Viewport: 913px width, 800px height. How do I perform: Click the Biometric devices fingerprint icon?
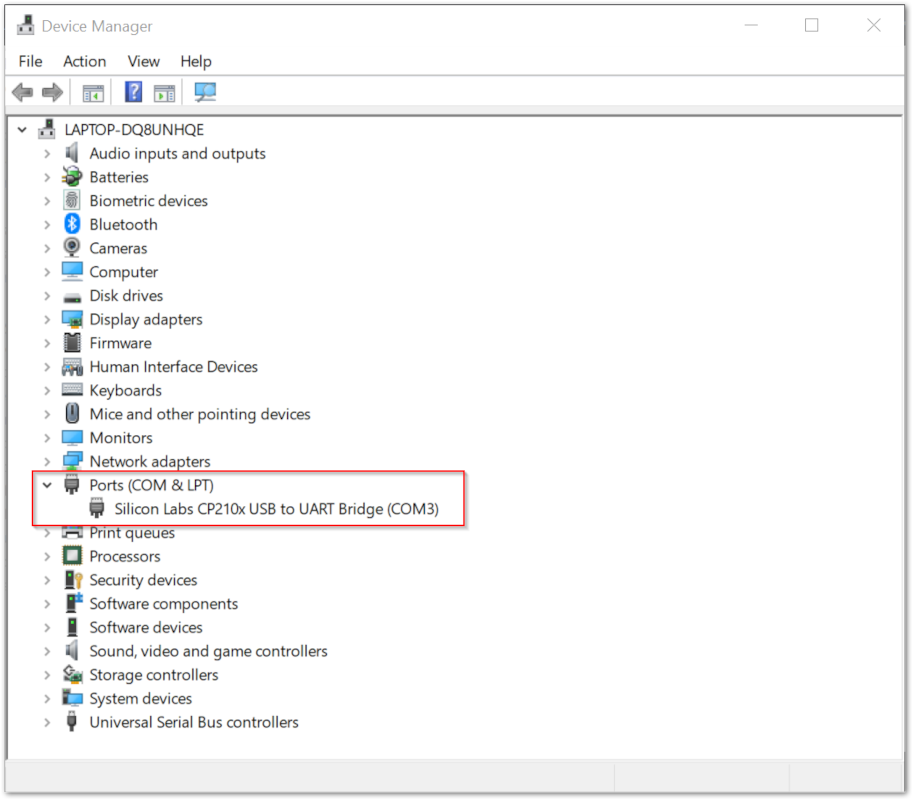(x=72, y=200)
